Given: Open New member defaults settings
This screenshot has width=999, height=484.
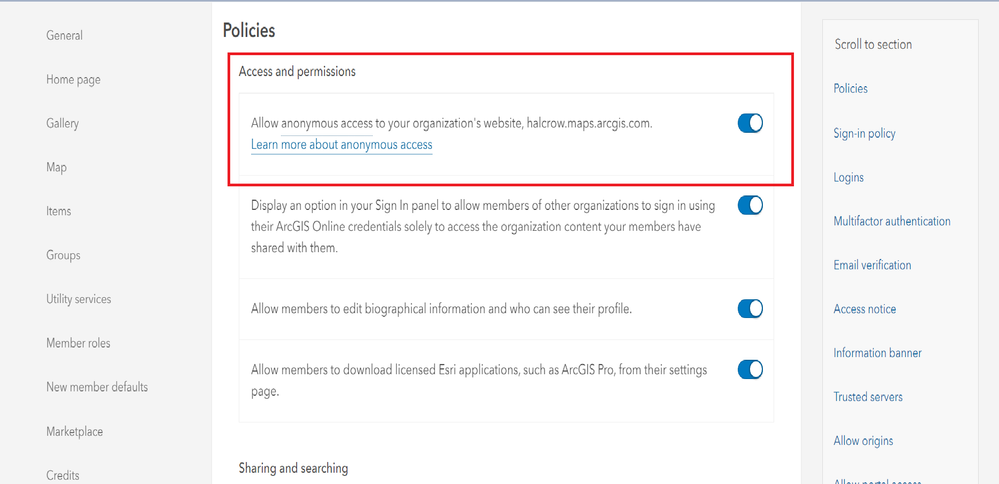Looking at the screenshot, I should pyautogui.click(x=96, y=388).
